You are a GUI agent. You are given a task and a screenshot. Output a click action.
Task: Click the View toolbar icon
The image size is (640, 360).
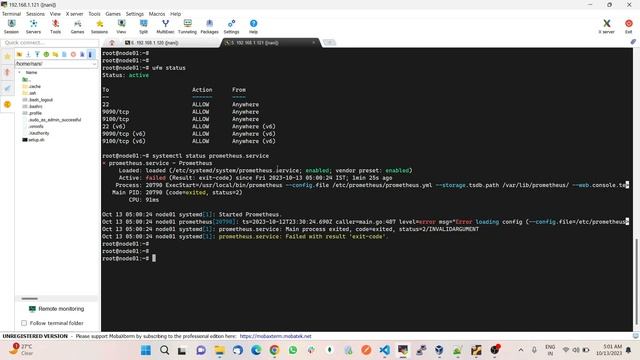121,27
